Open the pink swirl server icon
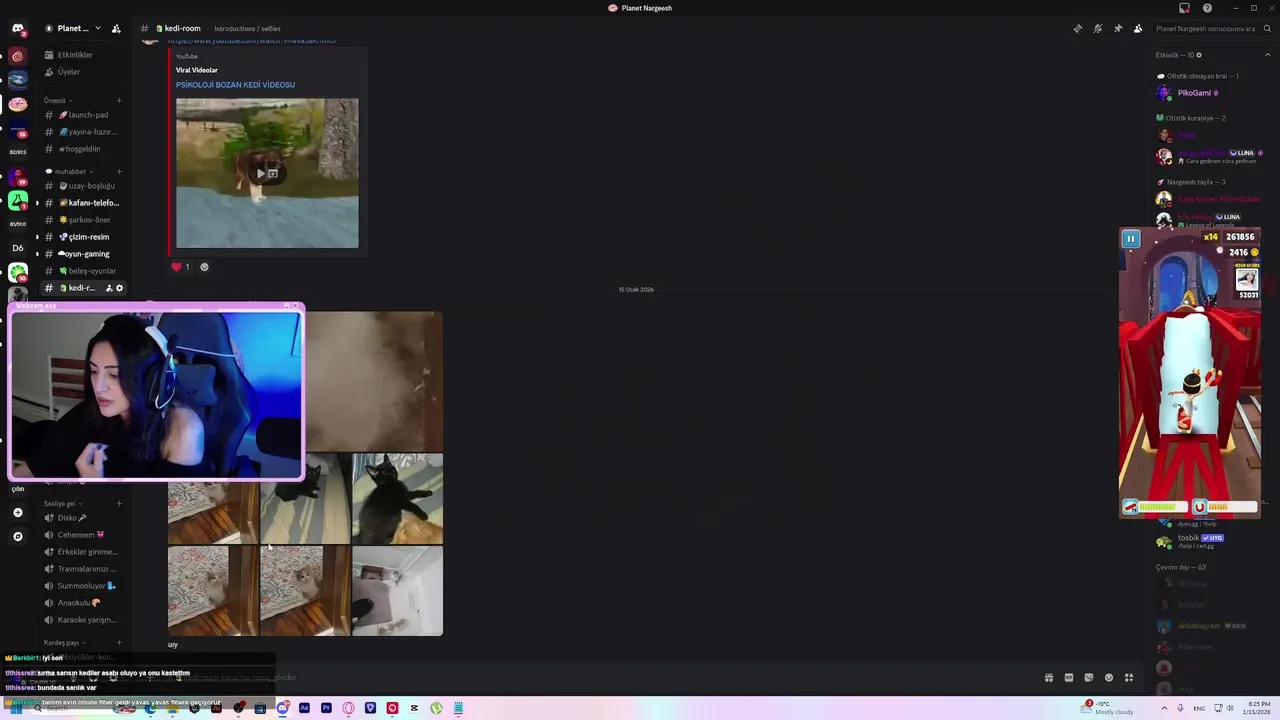The image size is (1280, 720). pos(17,56)
